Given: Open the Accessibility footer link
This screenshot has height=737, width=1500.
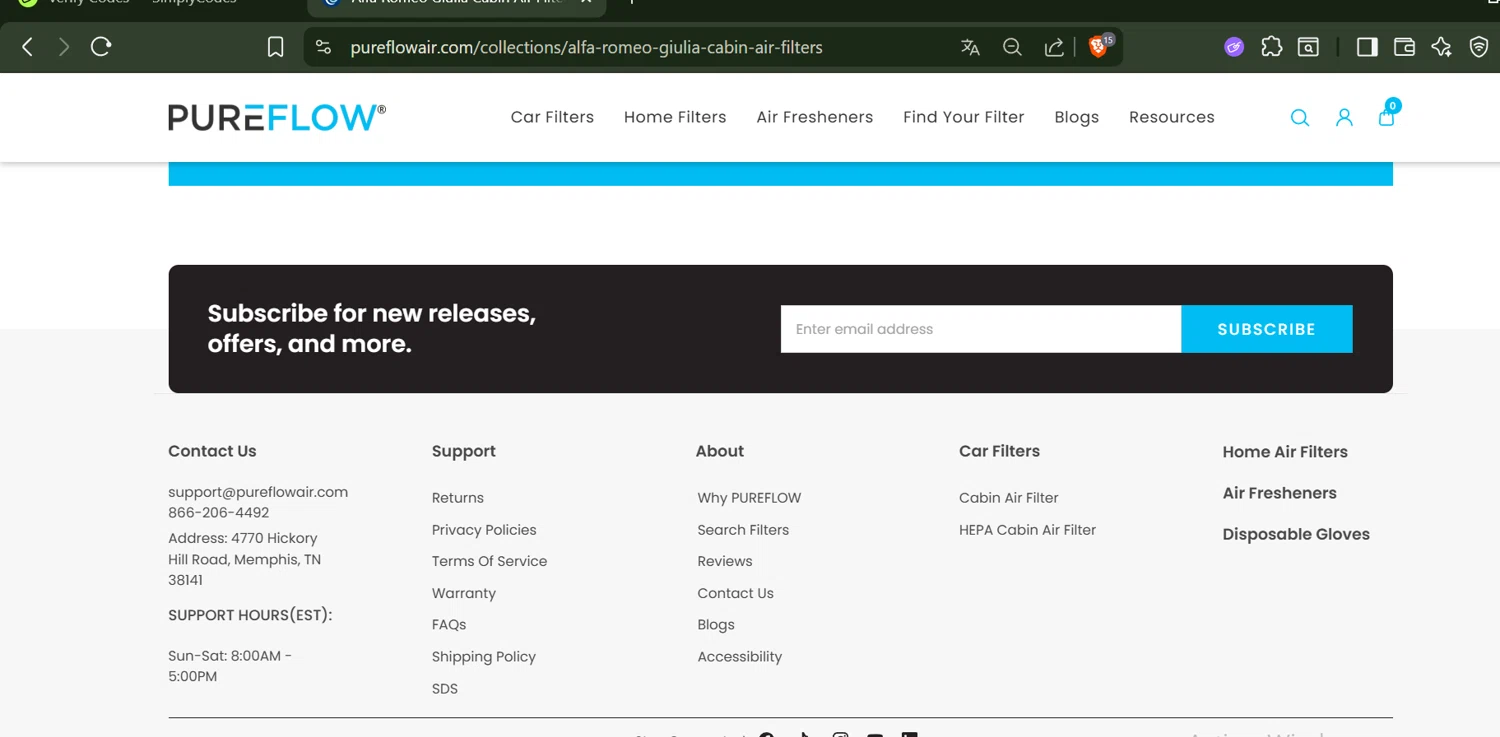Looking at the screenshot, I should click(740, 657).
